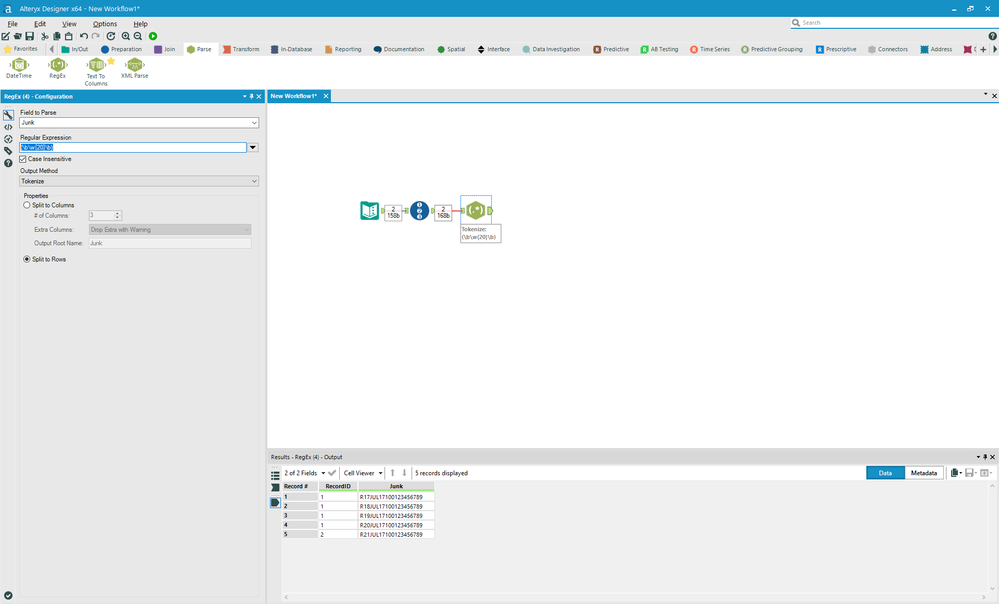Open the top-right help question mark icon
Screen dimensions: 999x604
point(992,36)
